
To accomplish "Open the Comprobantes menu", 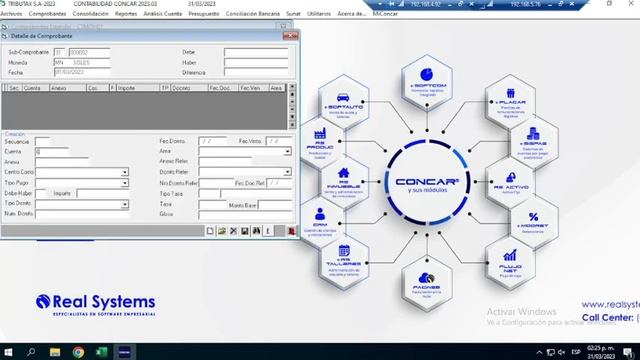I will [47, 13].
